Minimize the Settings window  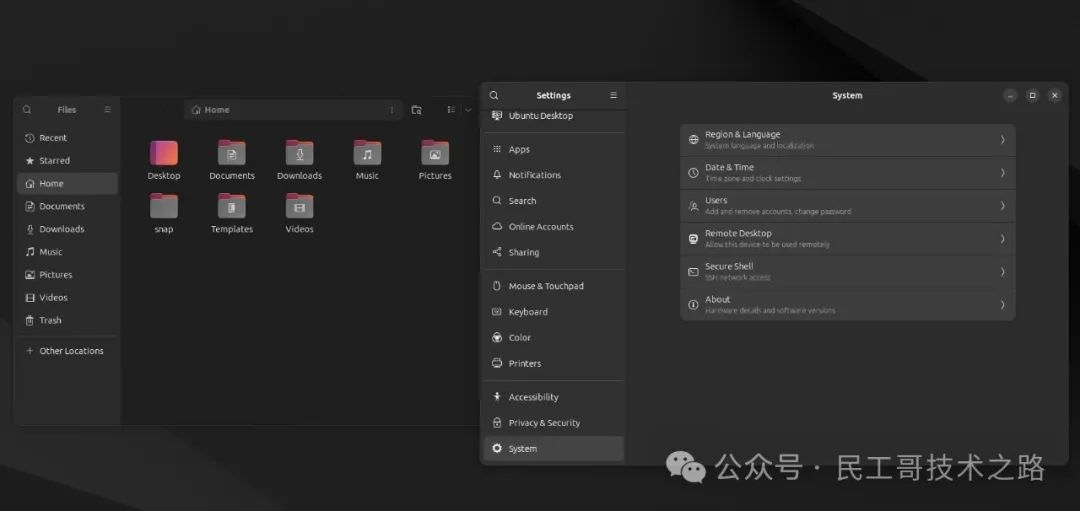click(1010, 96)
